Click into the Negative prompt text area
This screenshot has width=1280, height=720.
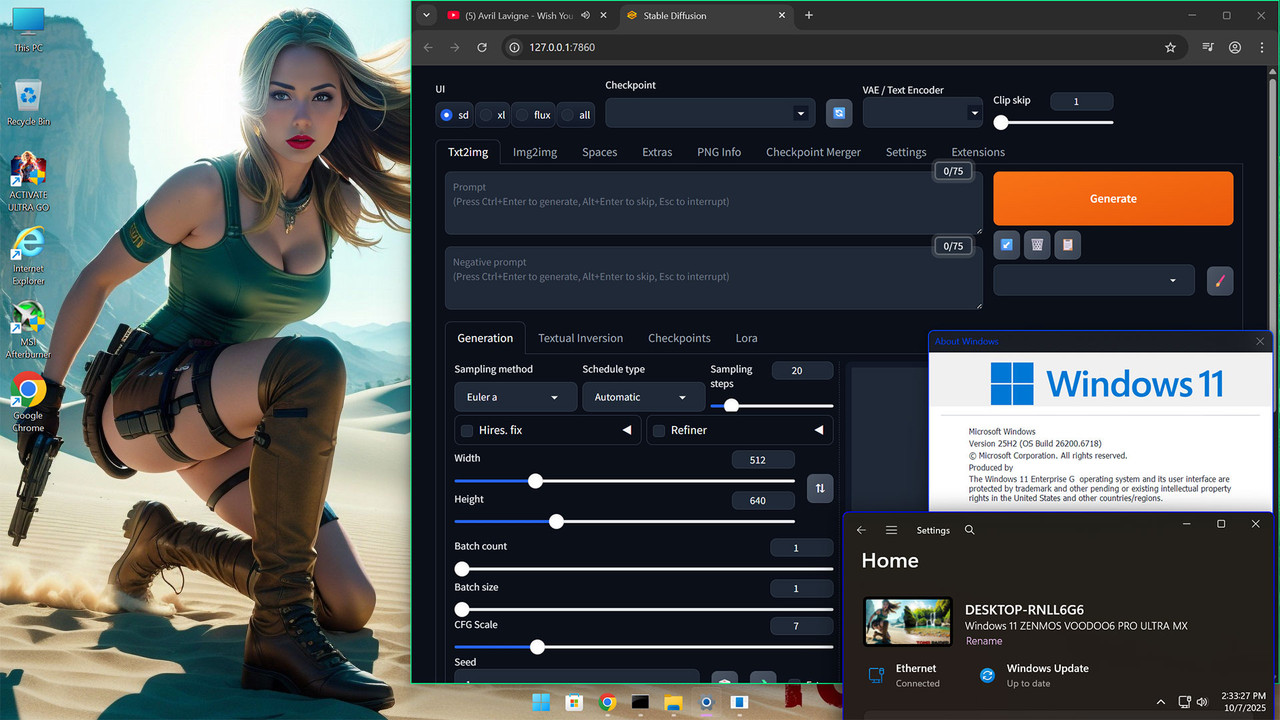click(714, 278)
